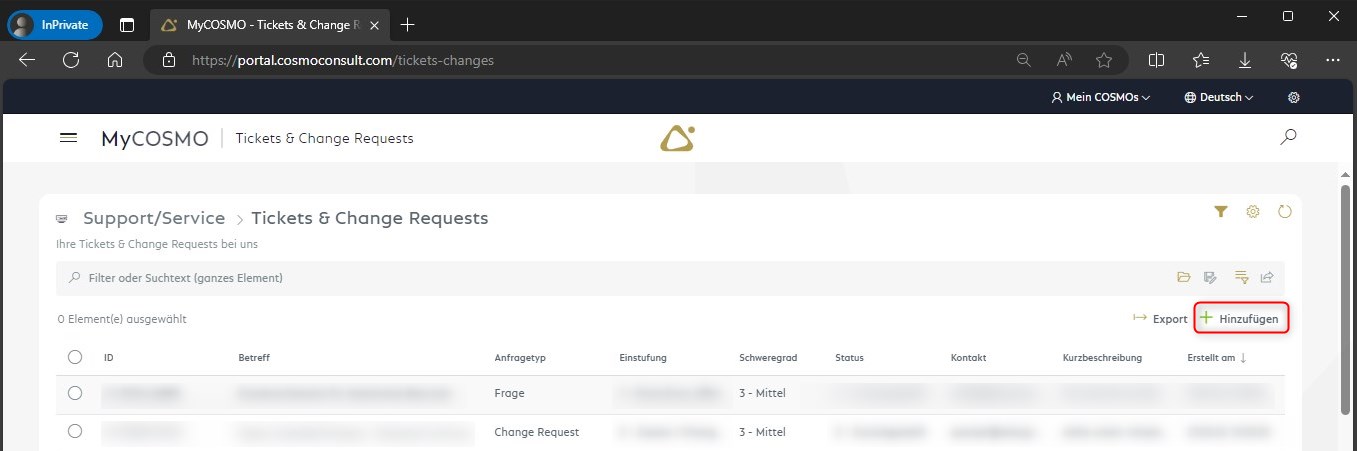Select the Change Request row

[75, 432]
